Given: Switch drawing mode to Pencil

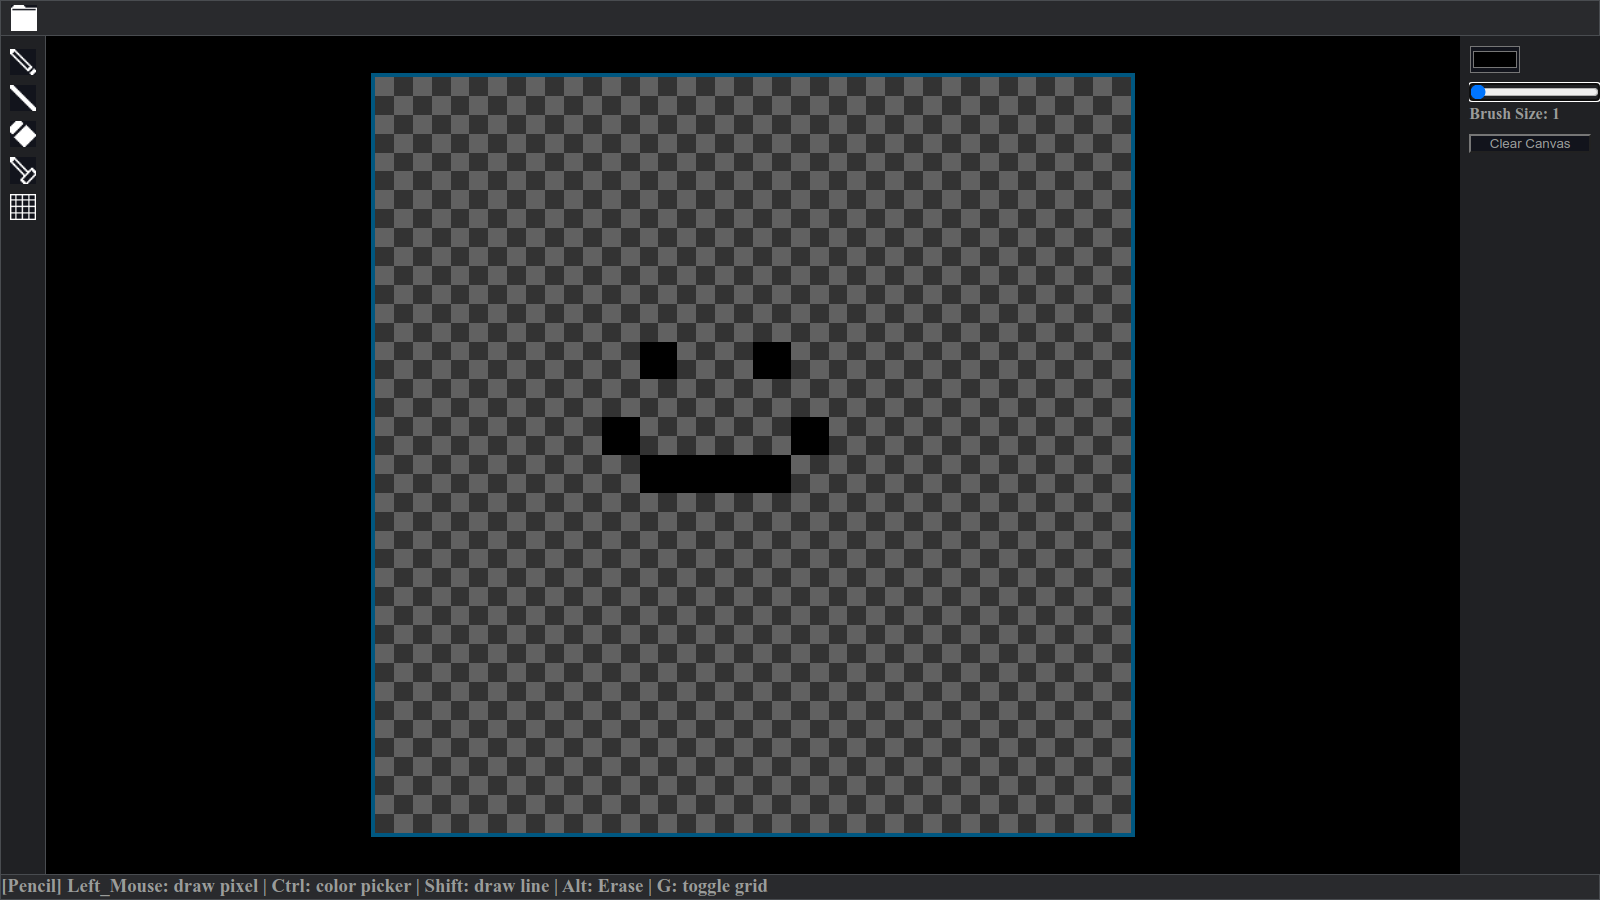Looking at the screenshot, I should [x=23, y=62].
